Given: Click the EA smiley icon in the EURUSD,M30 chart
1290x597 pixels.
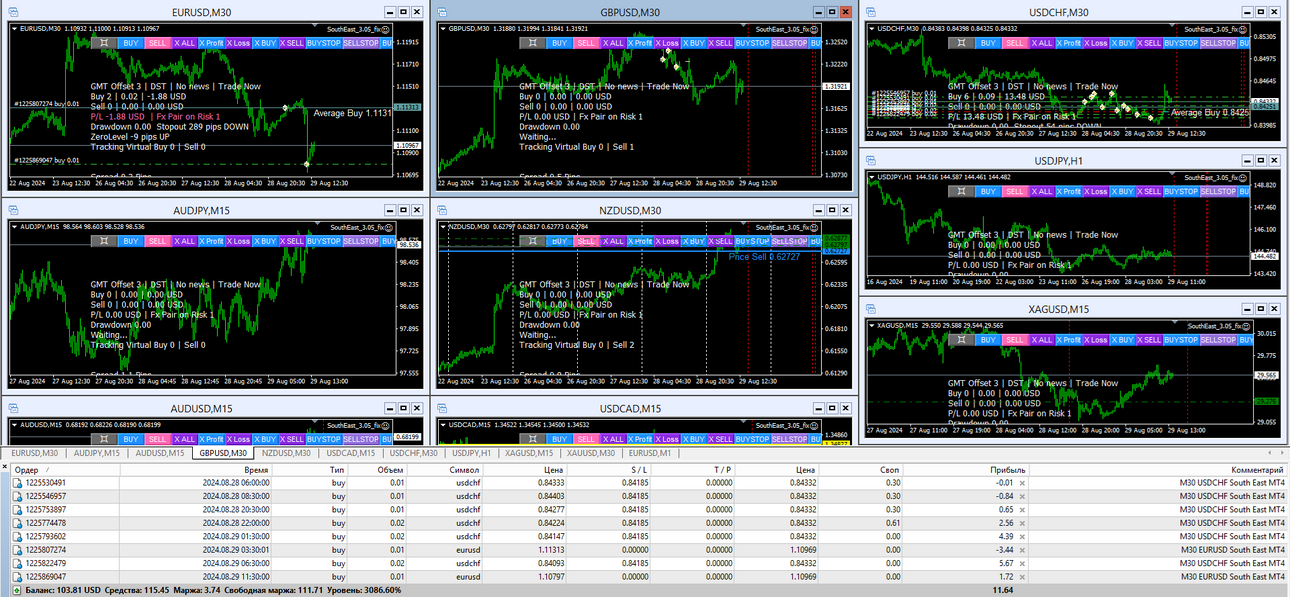Looking at the screenshot, I should pyautogui.click(x=387, y=29).
